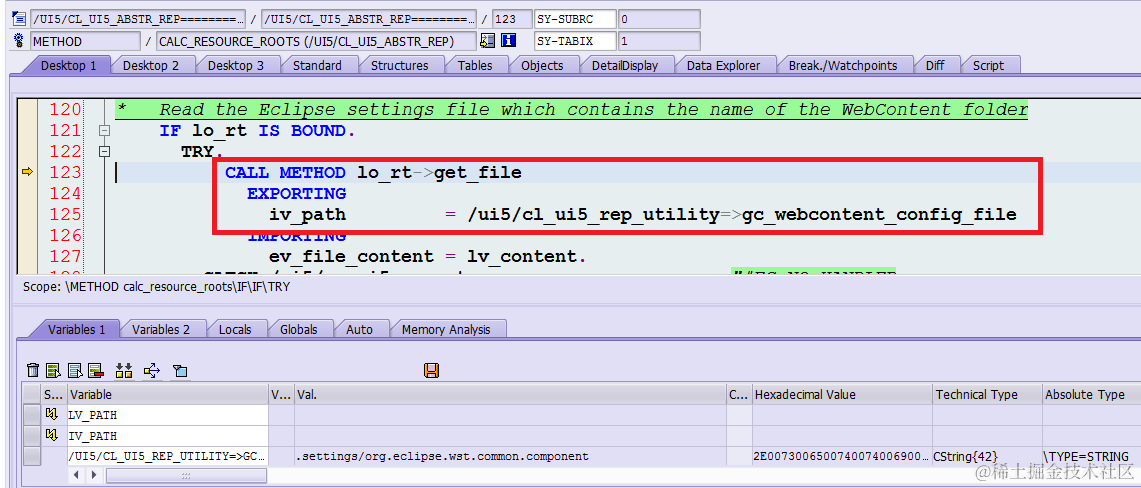
Task: Click the Variable column header
Action: 168,394
